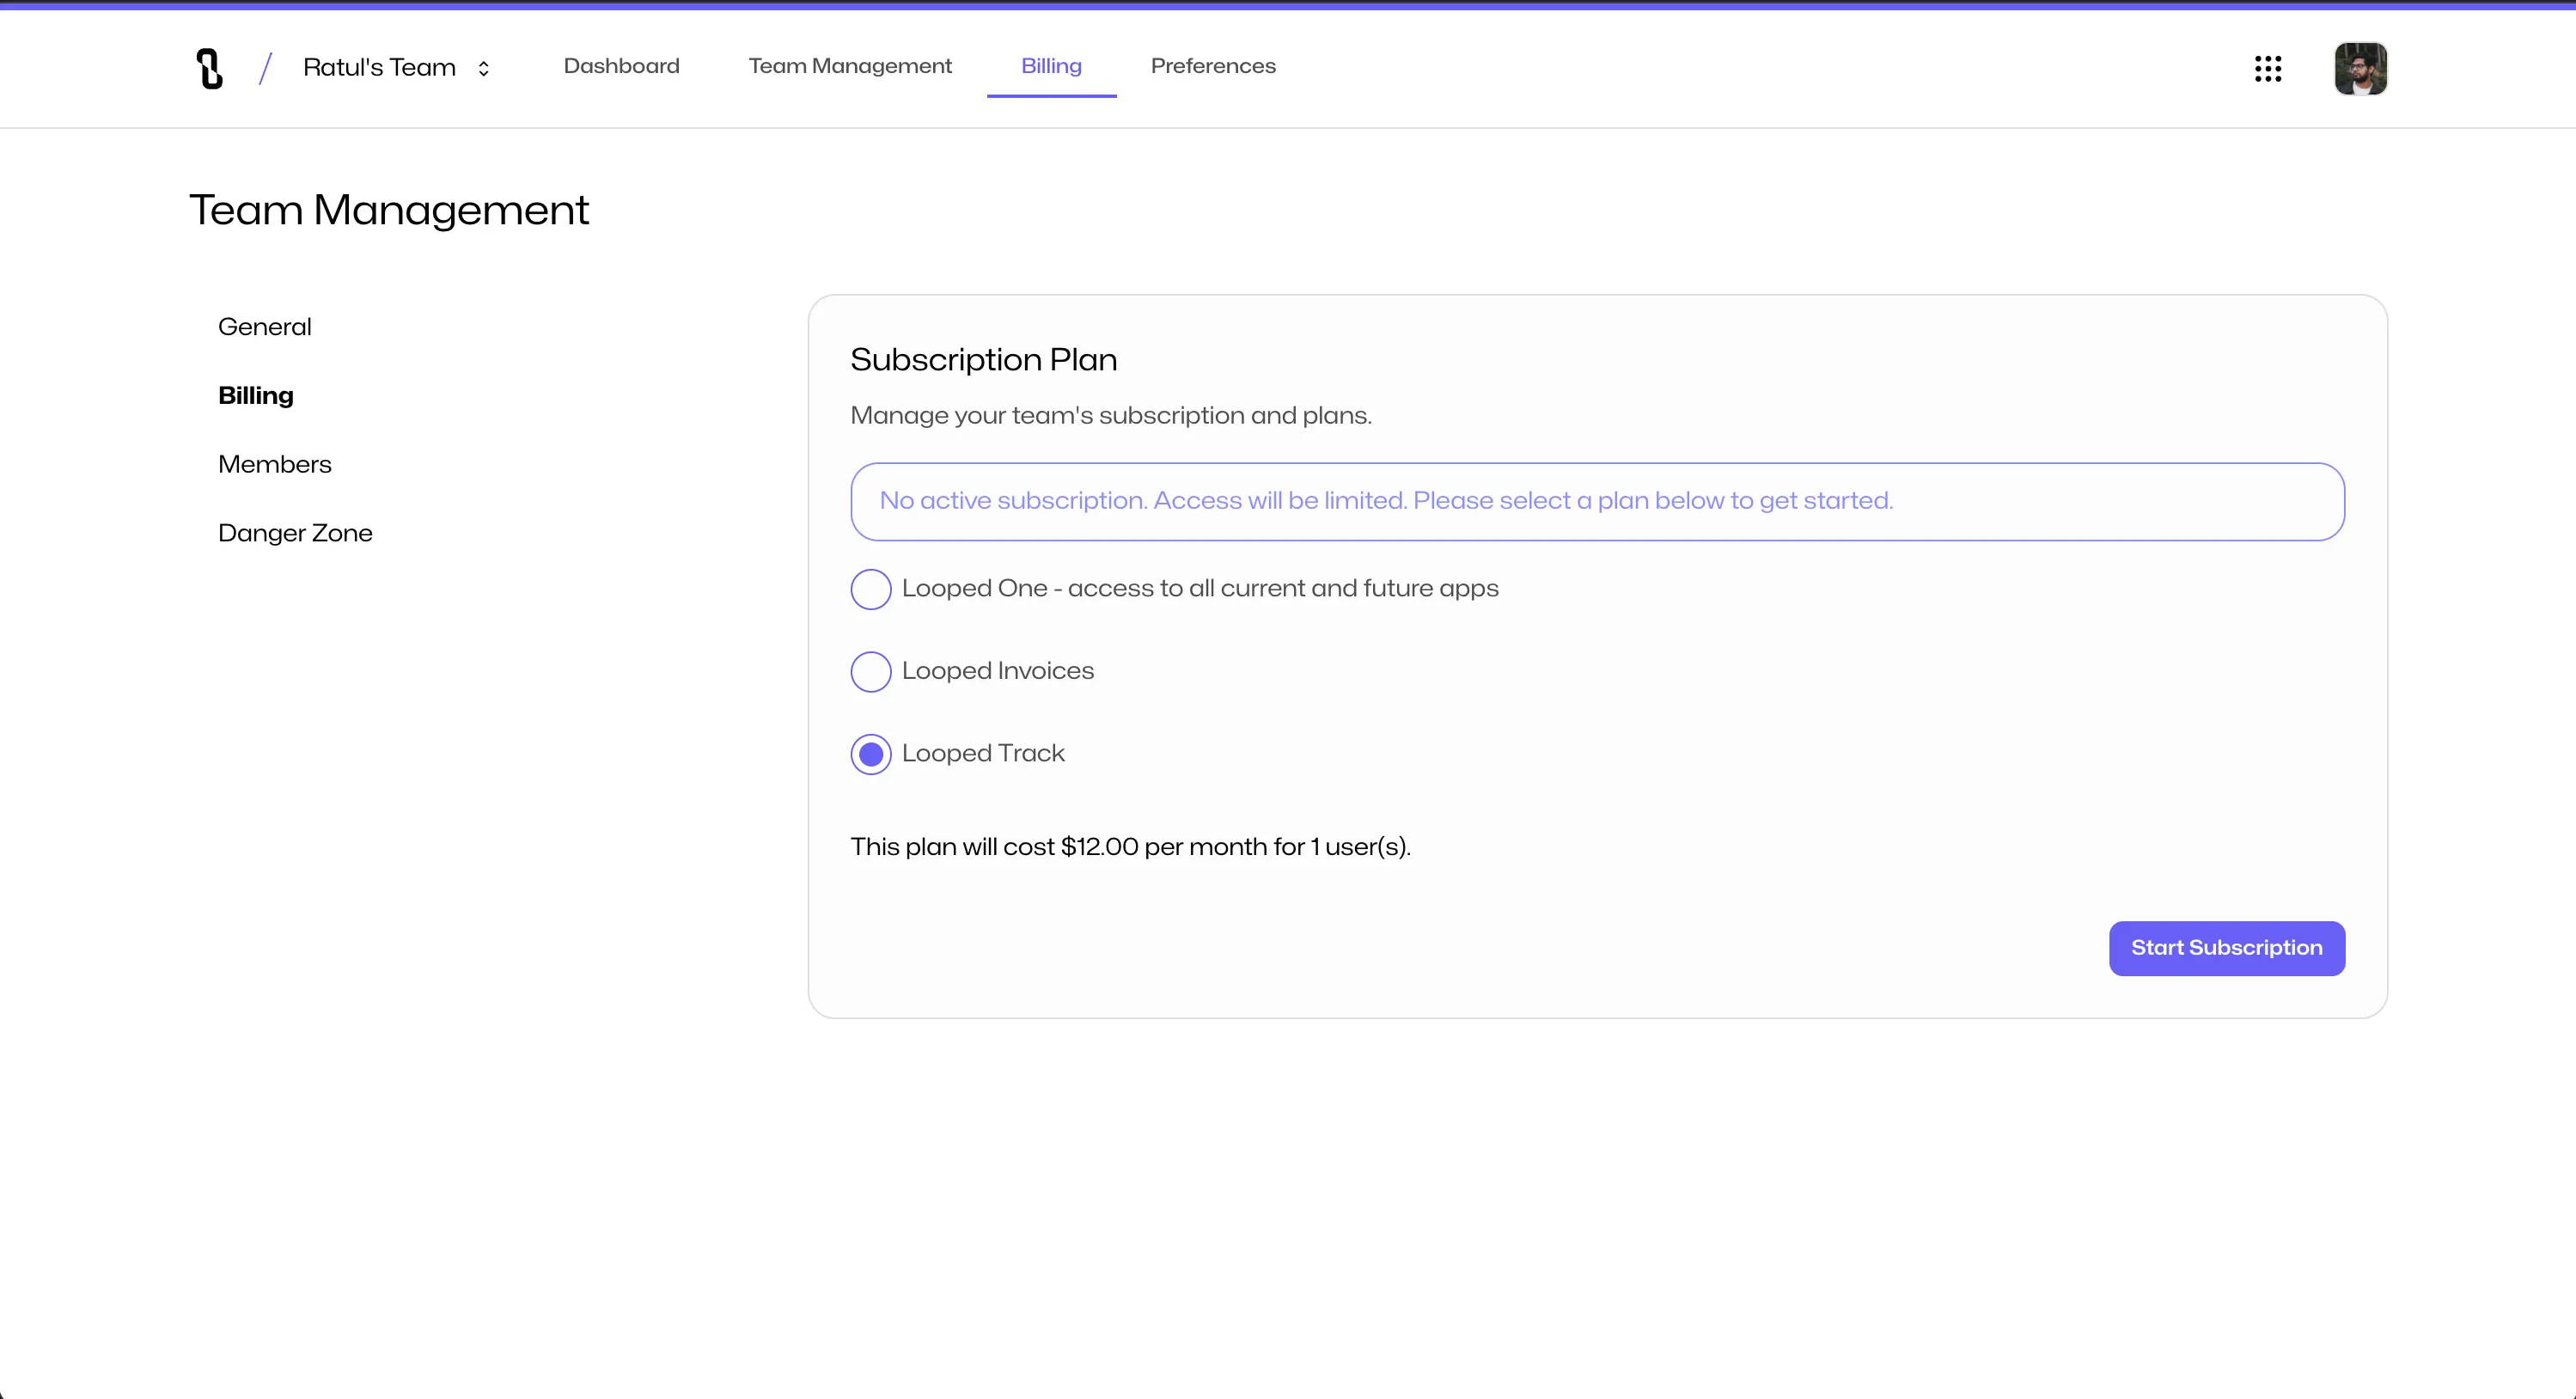Open the Members section
This screenshot has width=2576, height=1399.
click(x=274, y=464)
